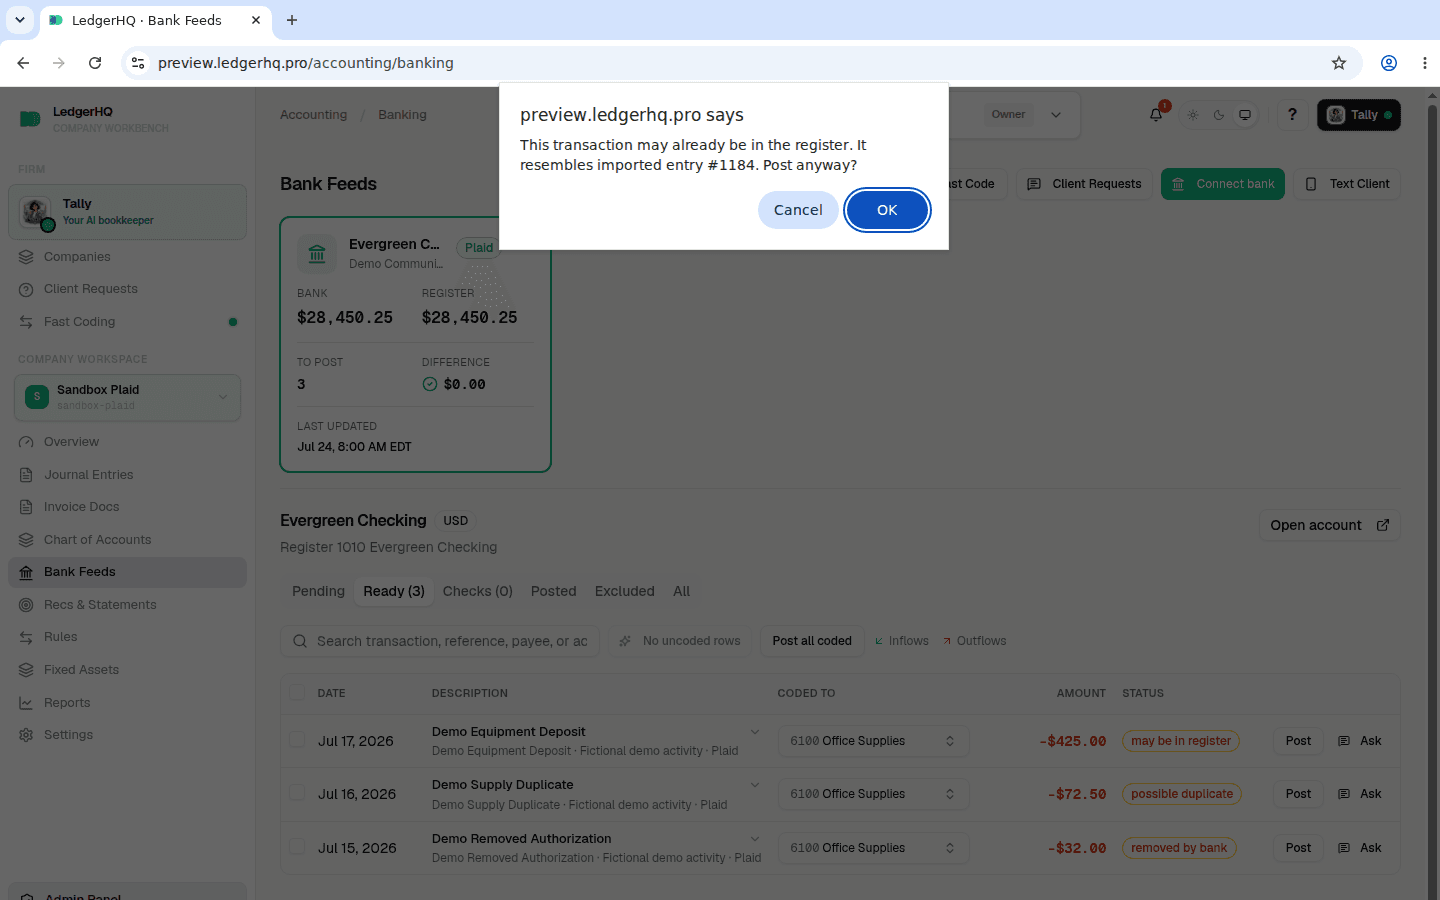Switch to the All tab
This screenshot has height=900, width=1440.
pos(681,591)
